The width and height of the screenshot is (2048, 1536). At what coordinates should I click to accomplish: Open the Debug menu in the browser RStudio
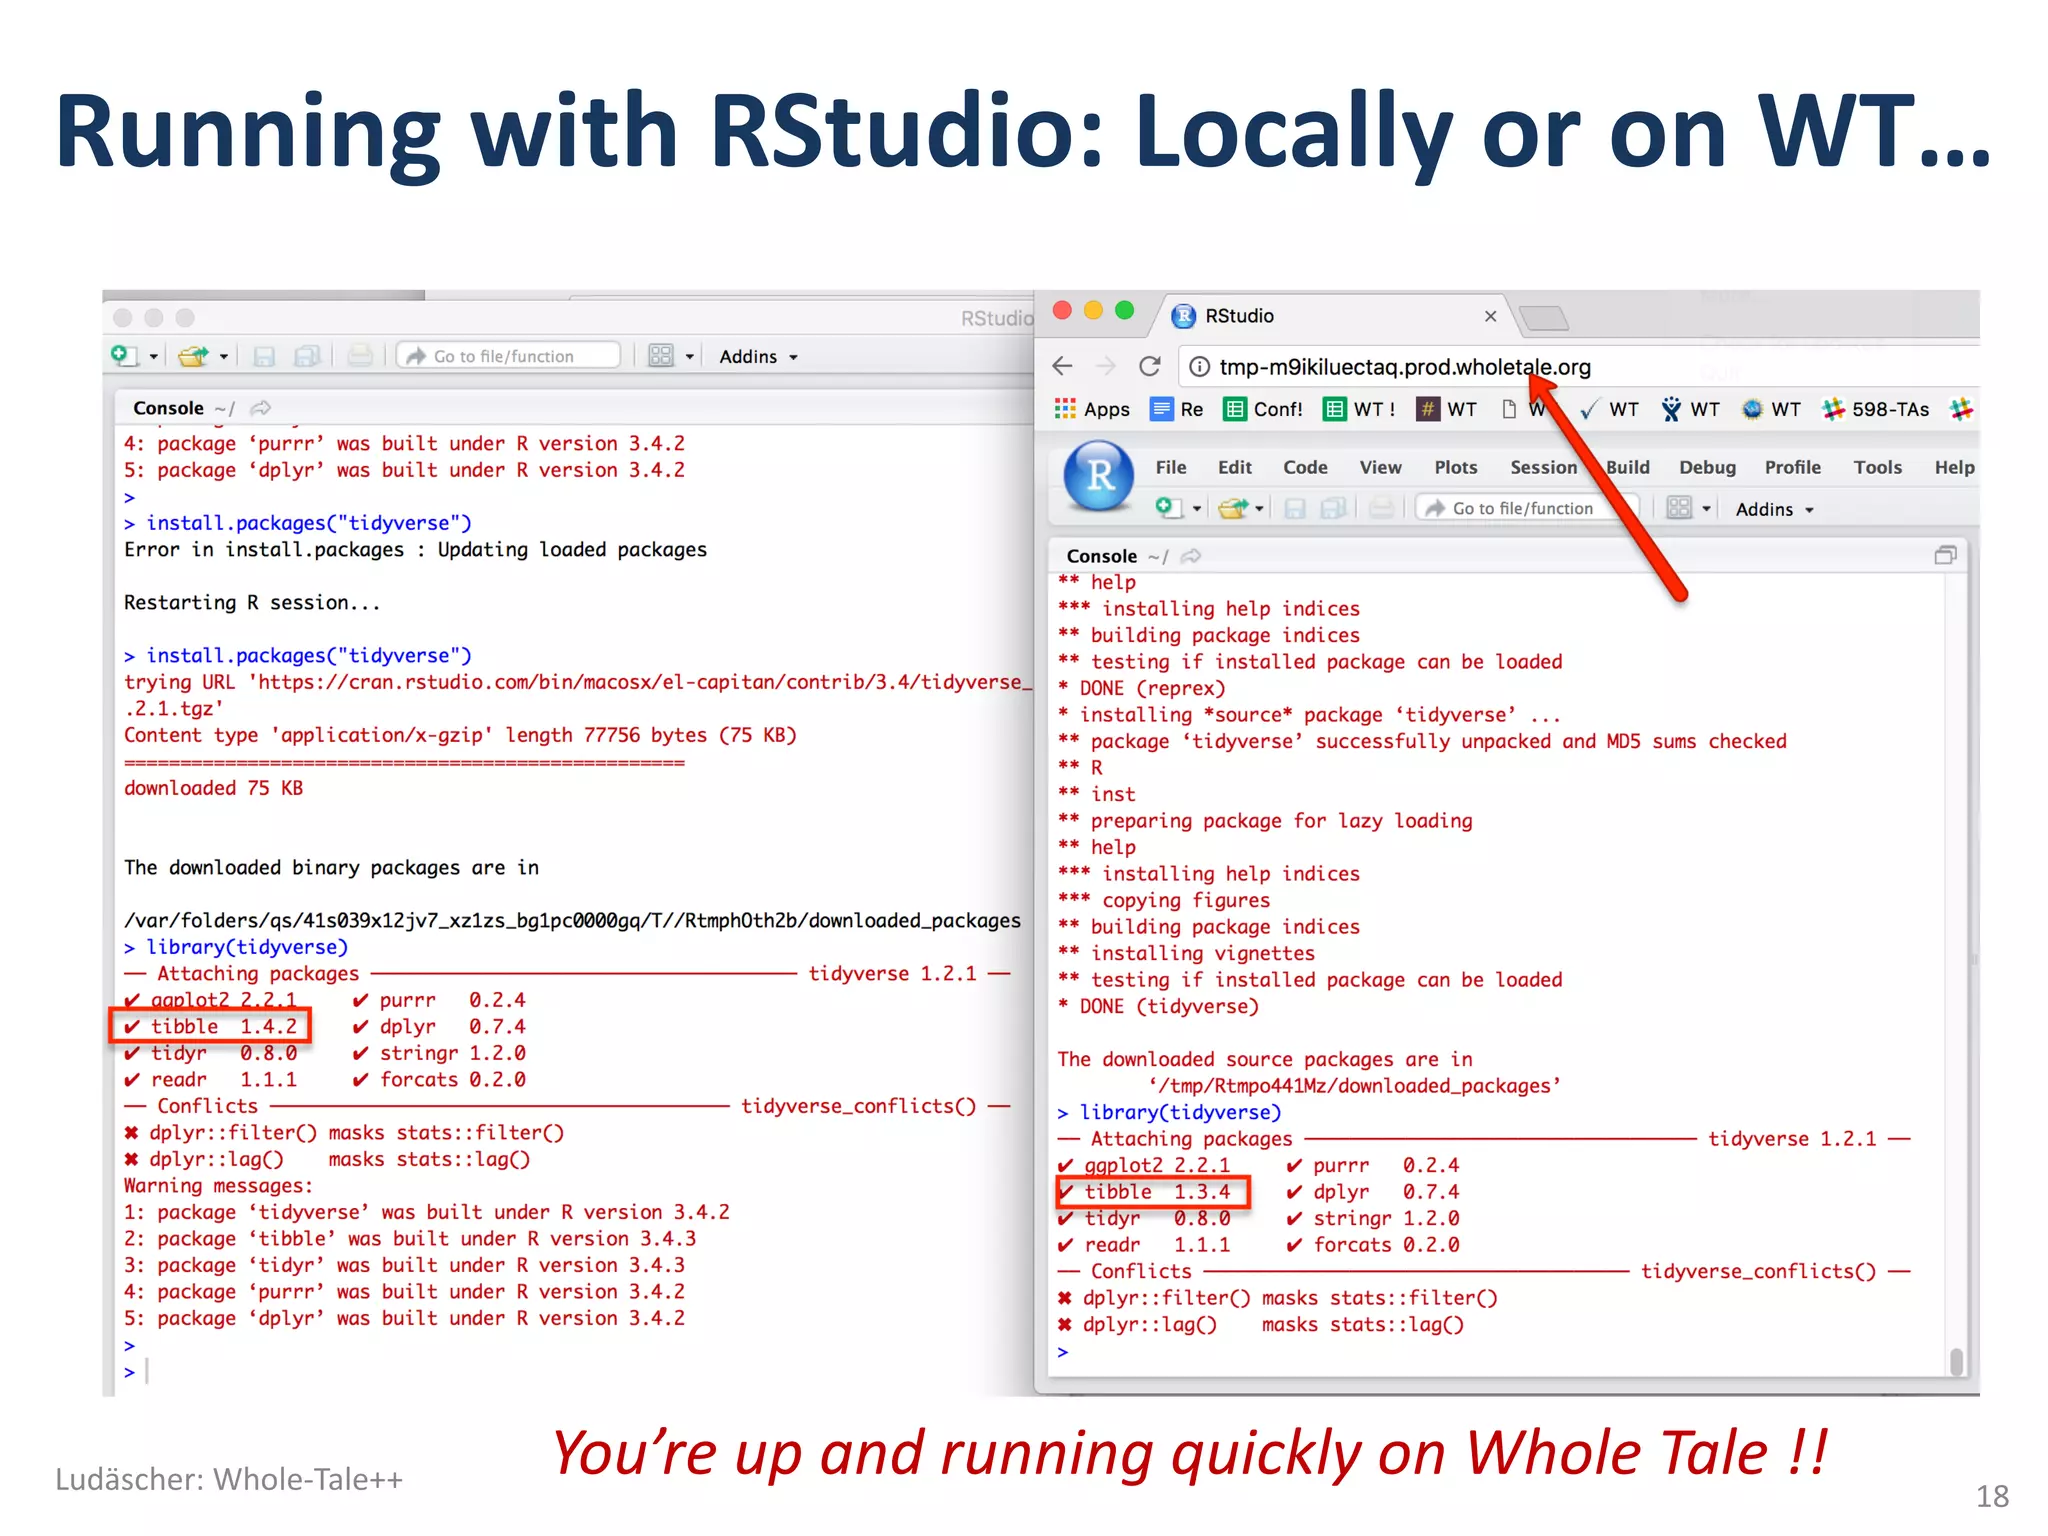click(1708, 467)
